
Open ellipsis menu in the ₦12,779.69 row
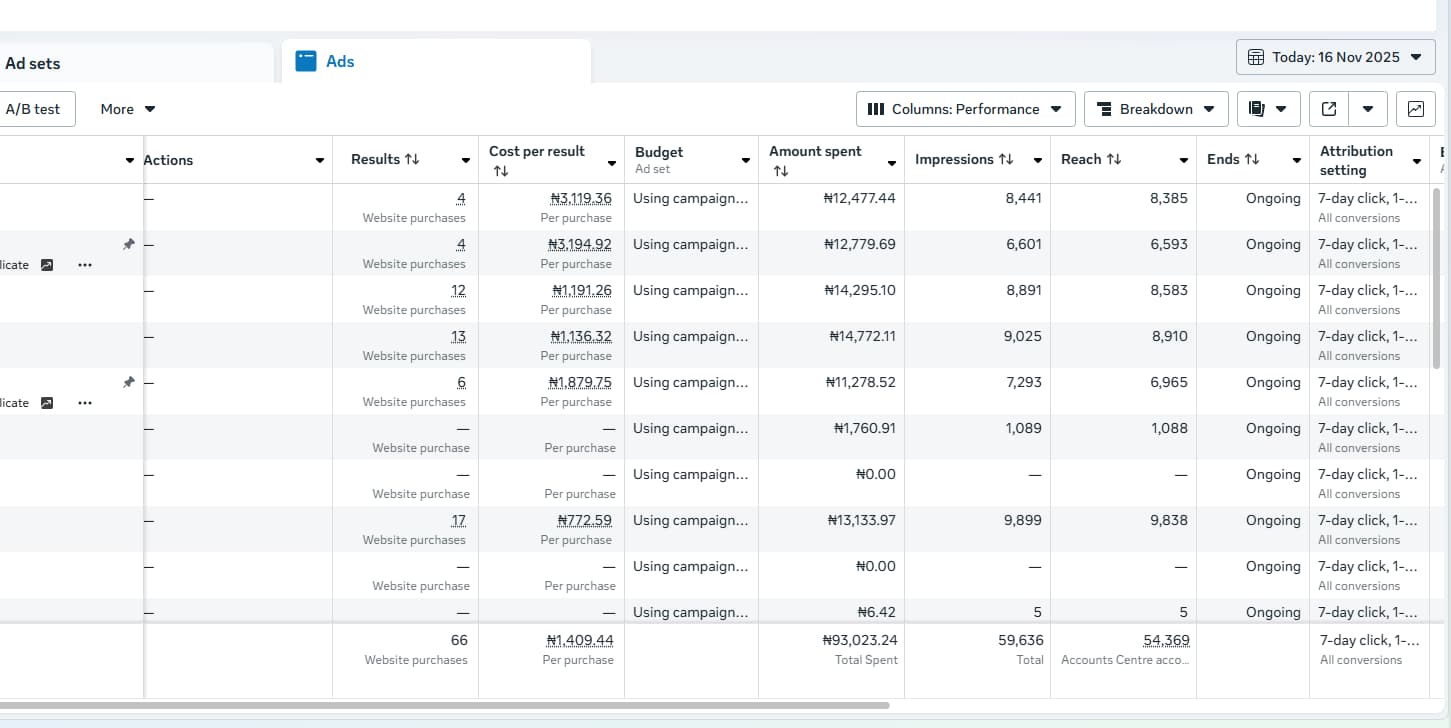pos(85,265)
